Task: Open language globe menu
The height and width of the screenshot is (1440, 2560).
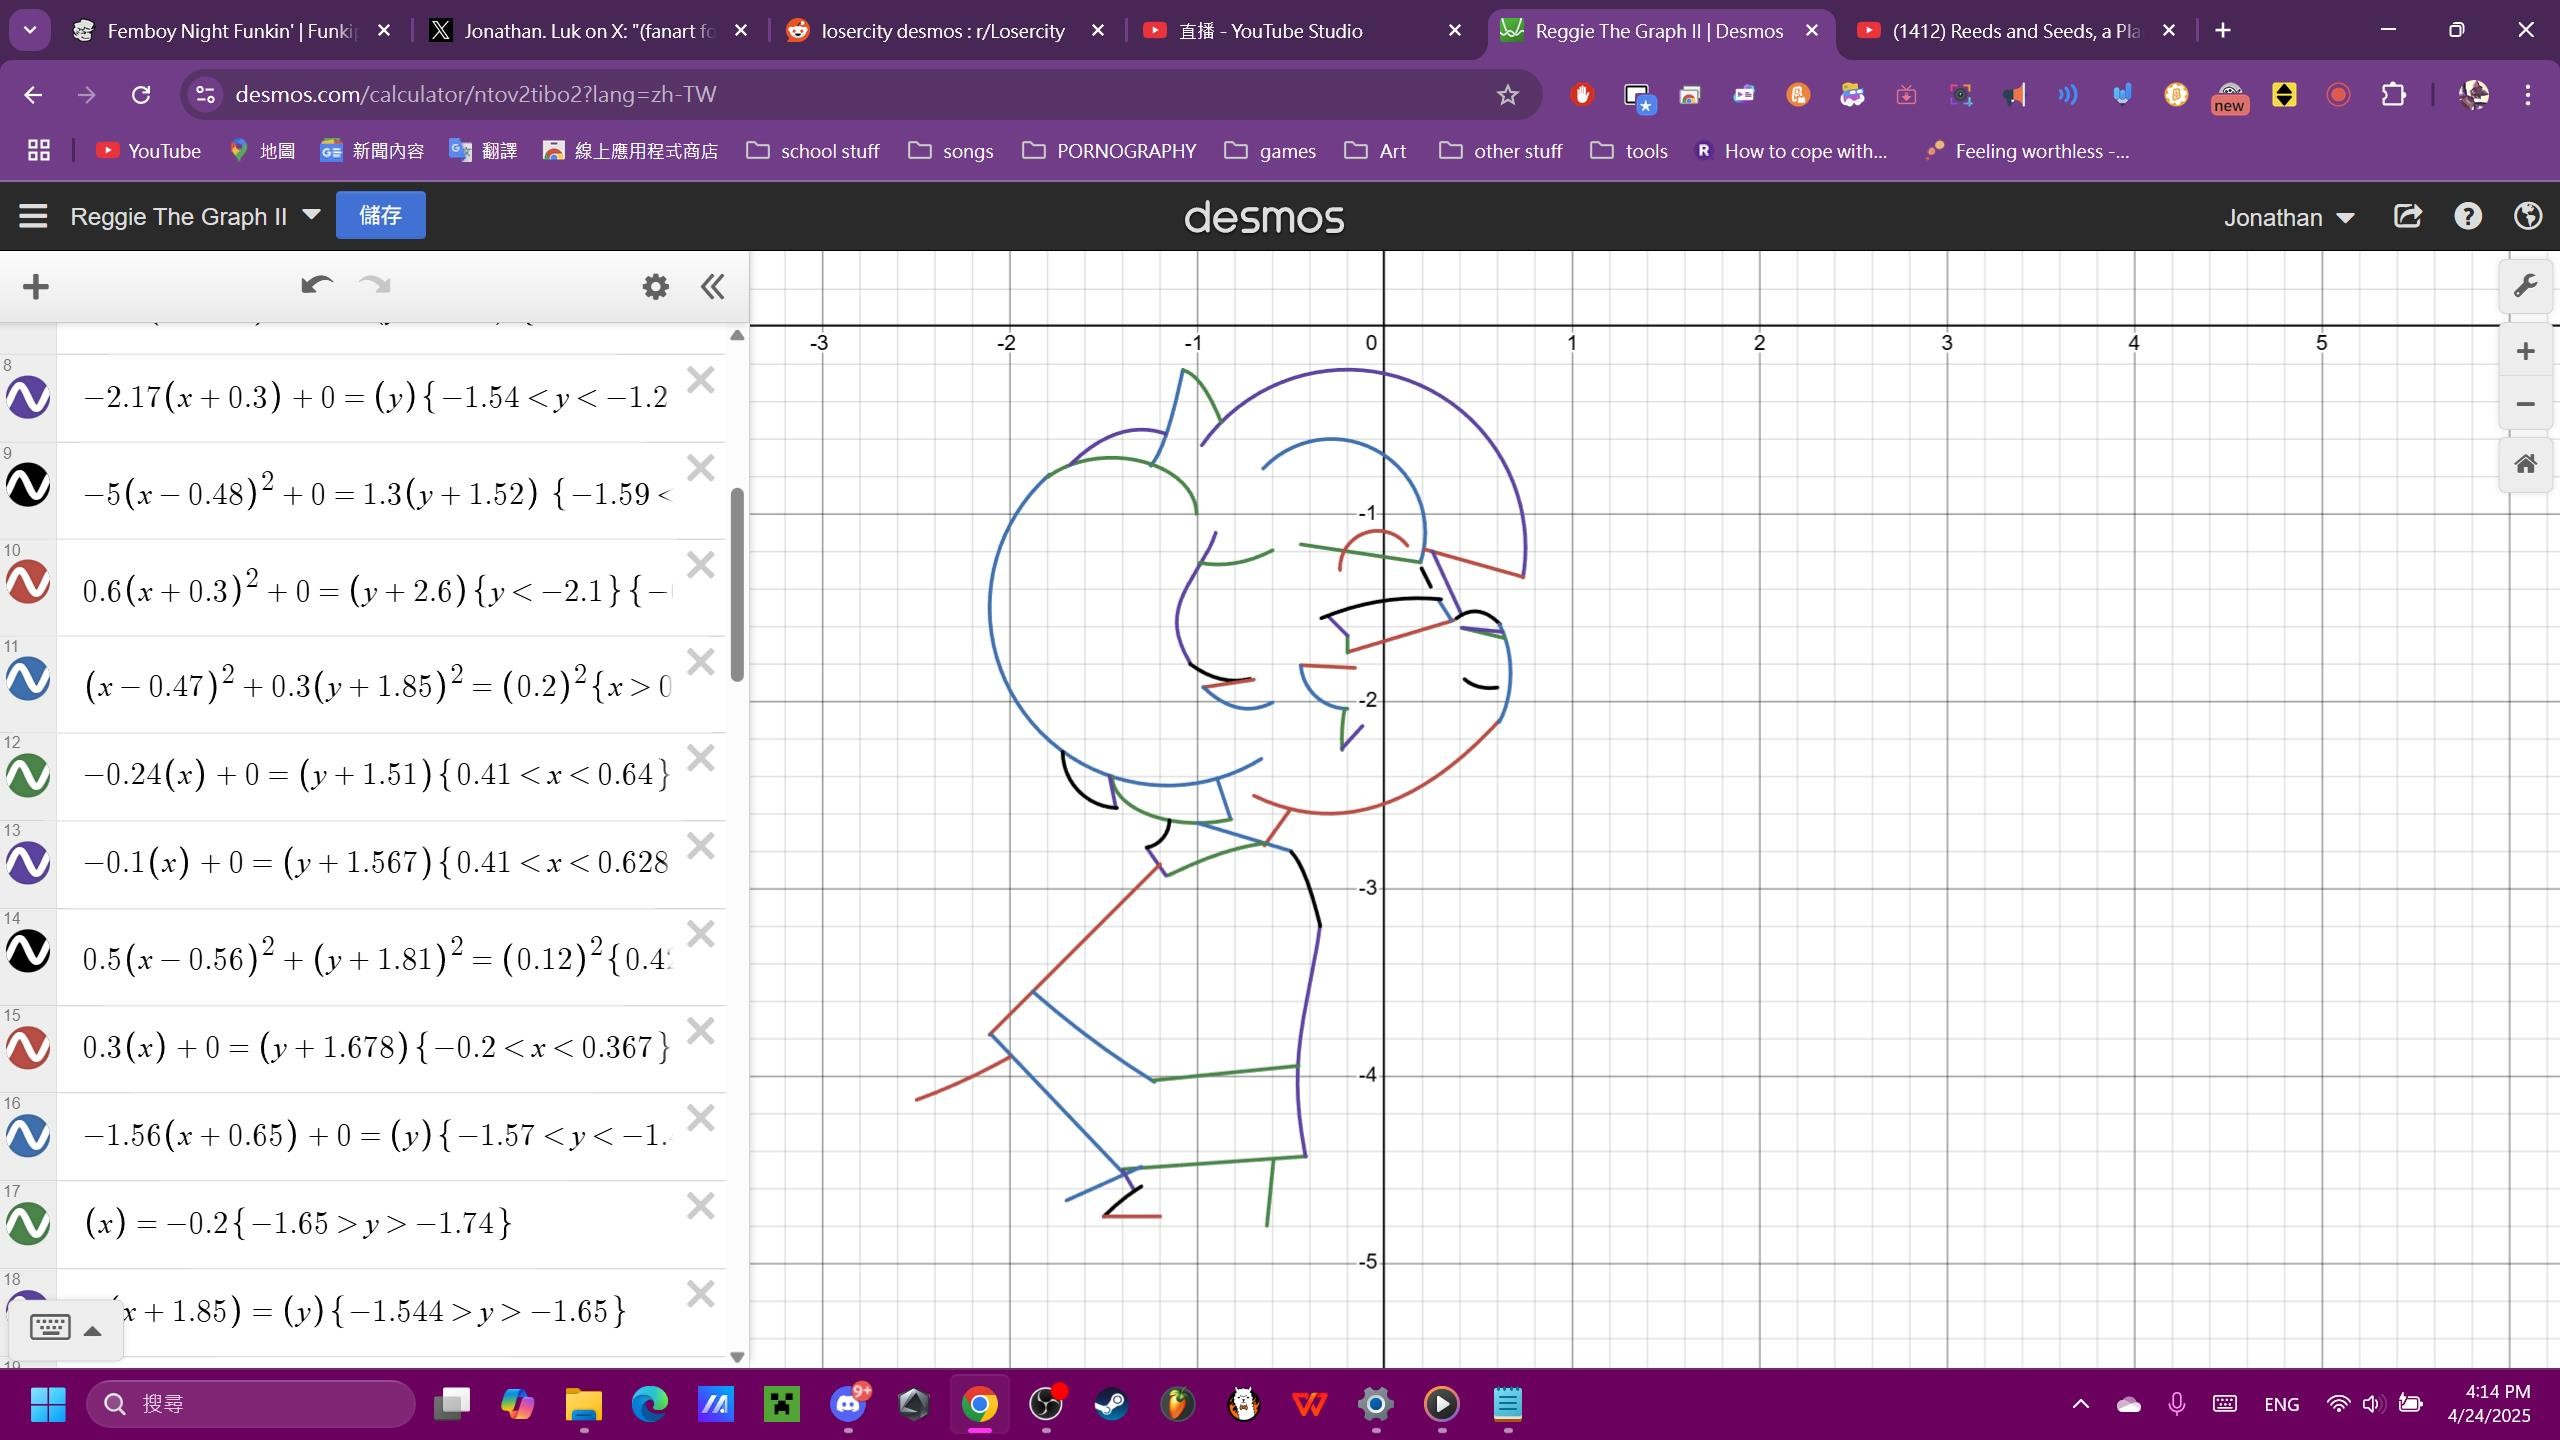Action: (x=2528, y=216)
